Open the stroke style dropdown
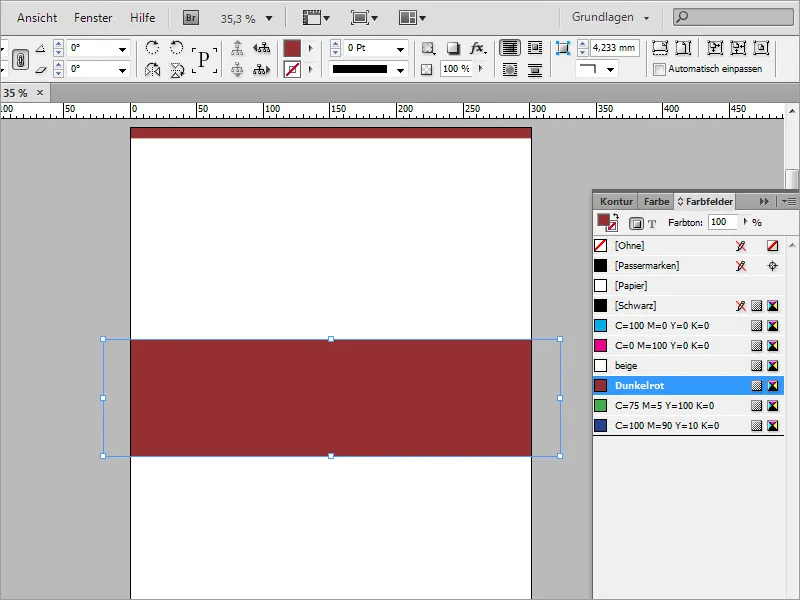 click(x=401, y=70)
